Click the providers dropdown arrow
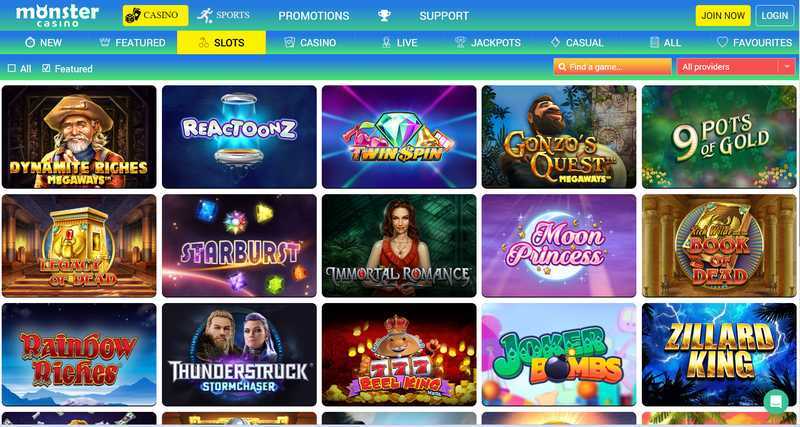This screenshot has height=427, width=800. pyautogui.click(x=786, y=67)
